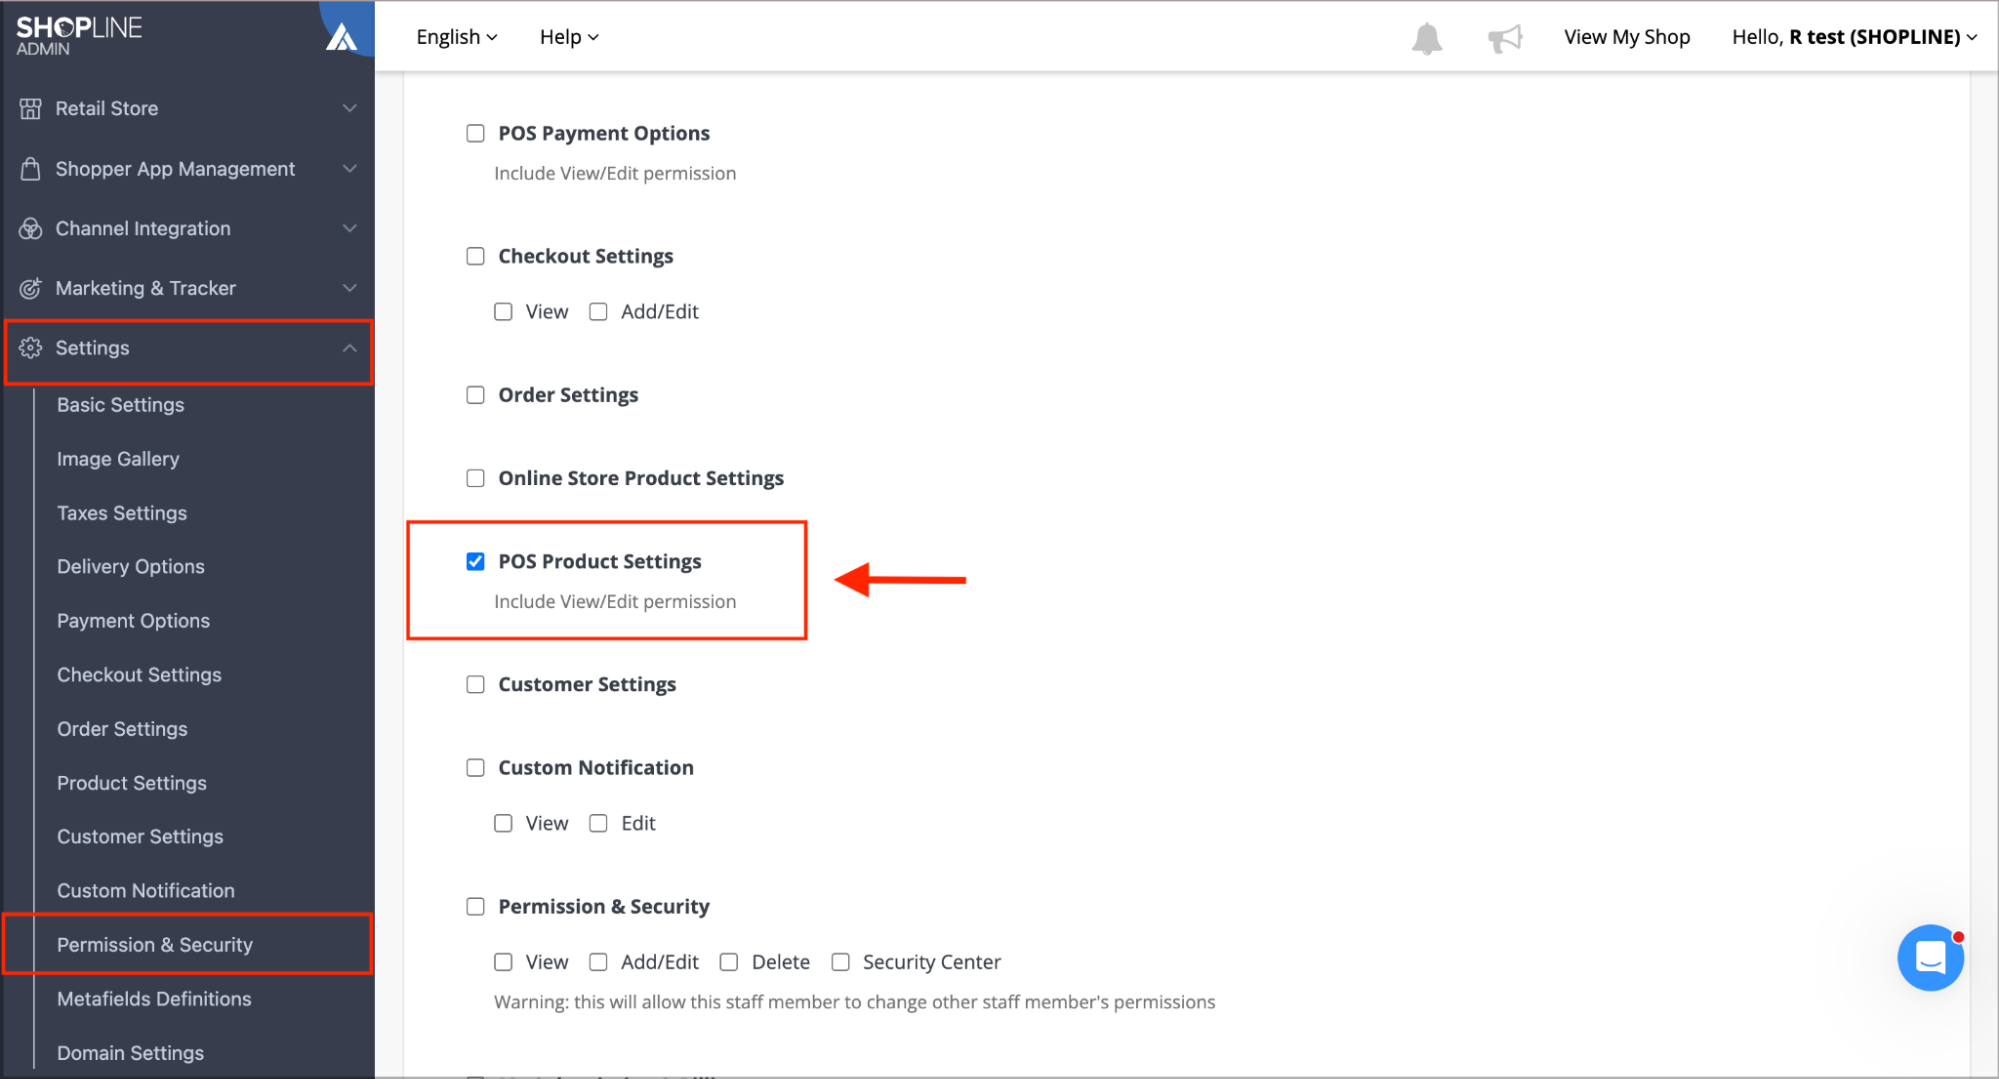Click the triangular A brand icon
1999x1079 pixels.
click(342, 36)
